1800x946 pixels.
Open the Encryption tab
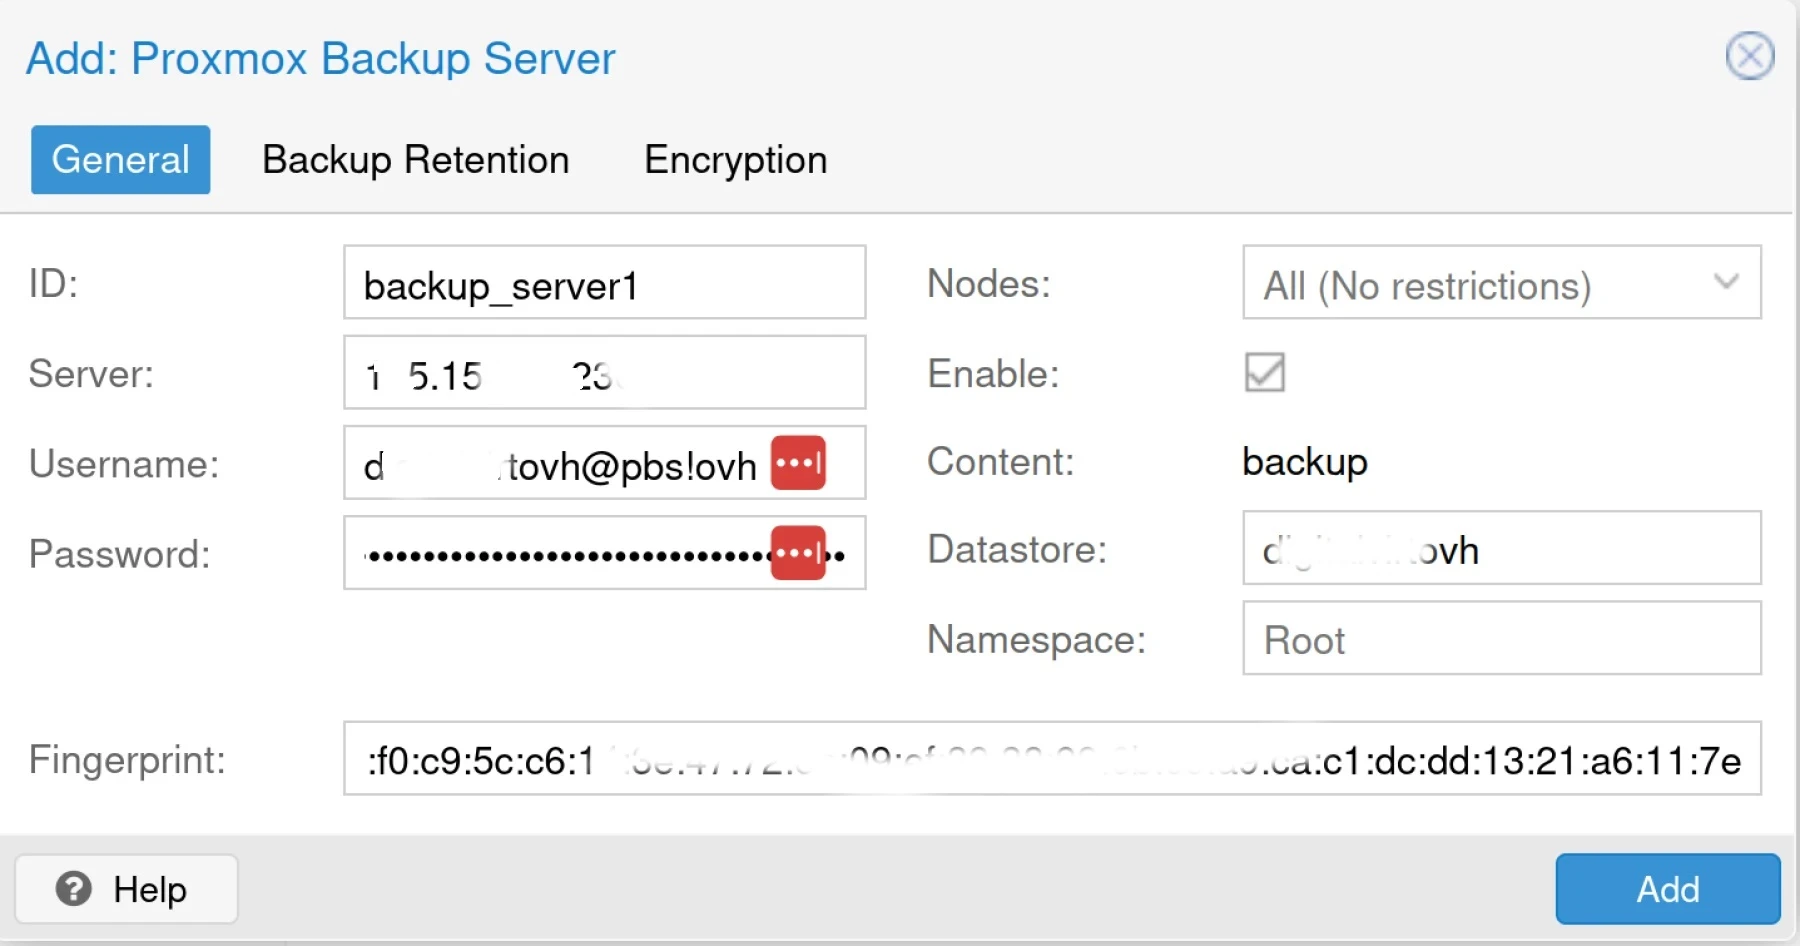coord(736,160)
